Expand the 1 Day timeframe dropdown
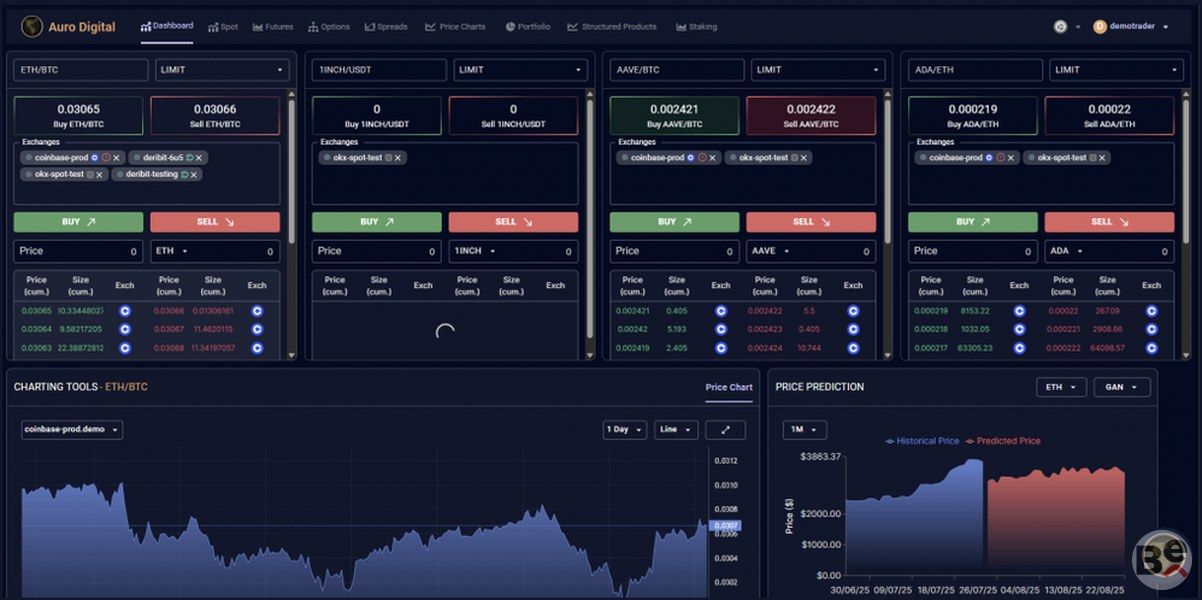1202x600 pixels. point(624,430)
